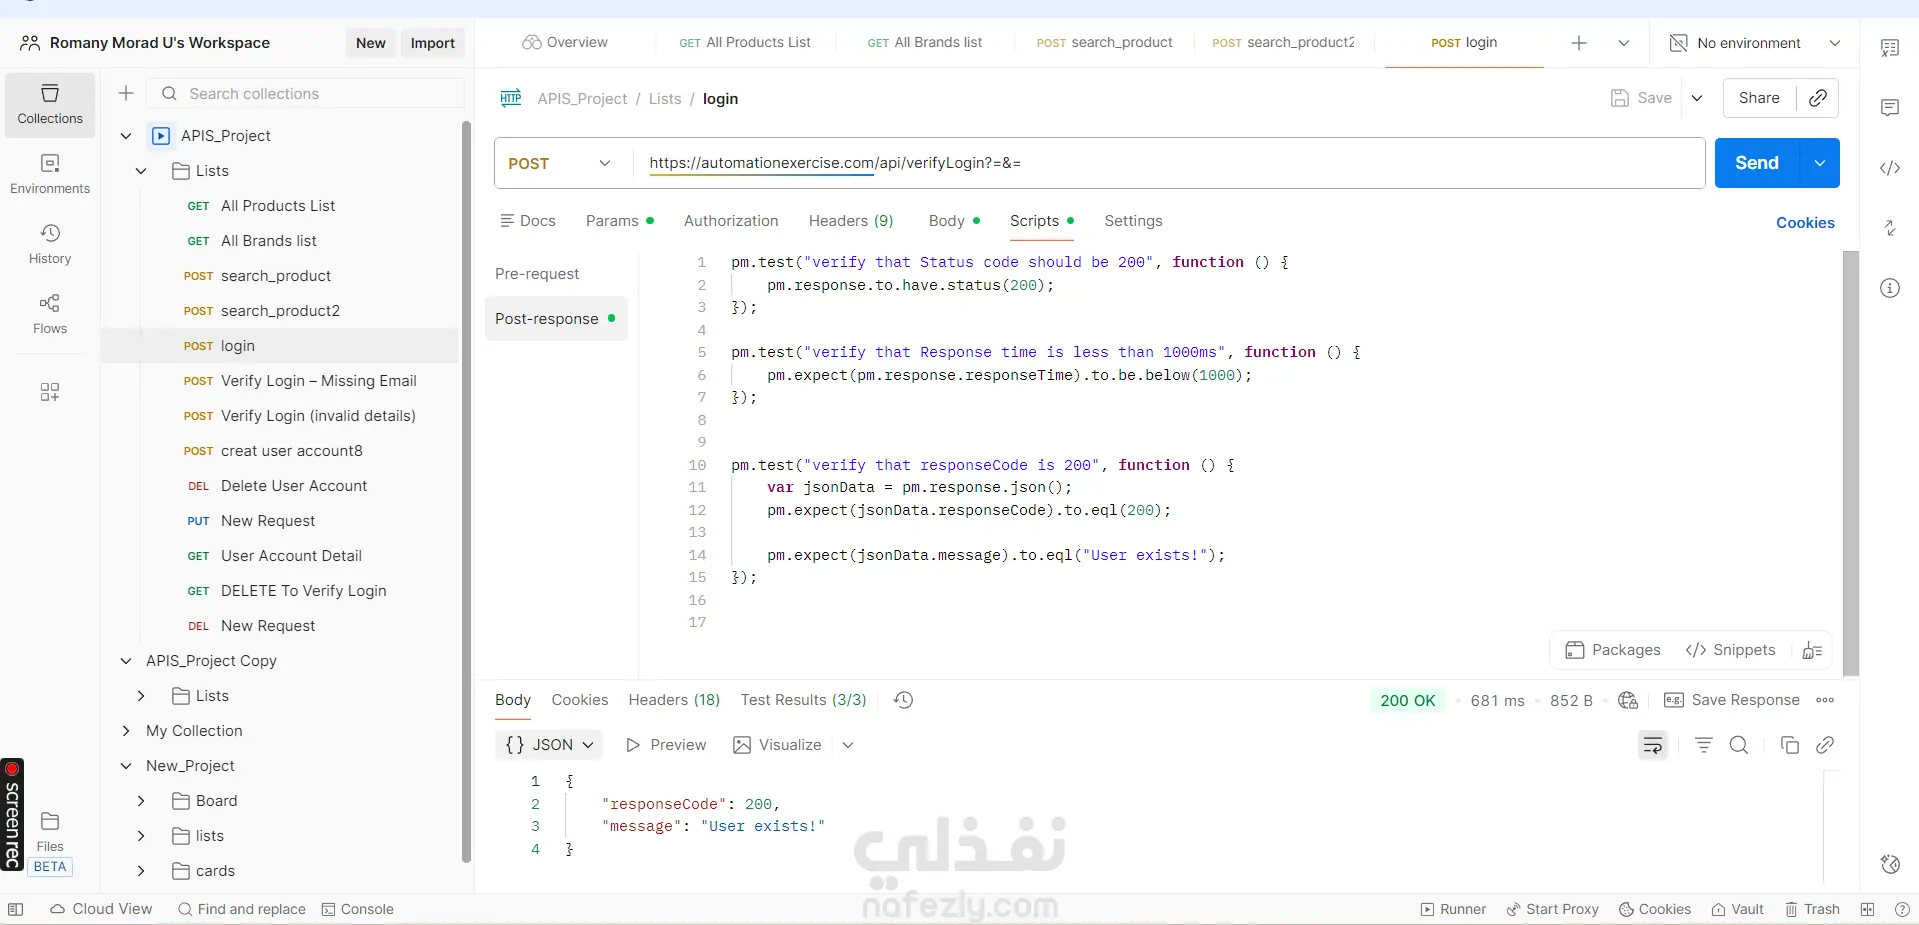The width and height of the screenshot is (1919, 925).
Task: Click the Search collections field
Action: click(x=306, y=93)
